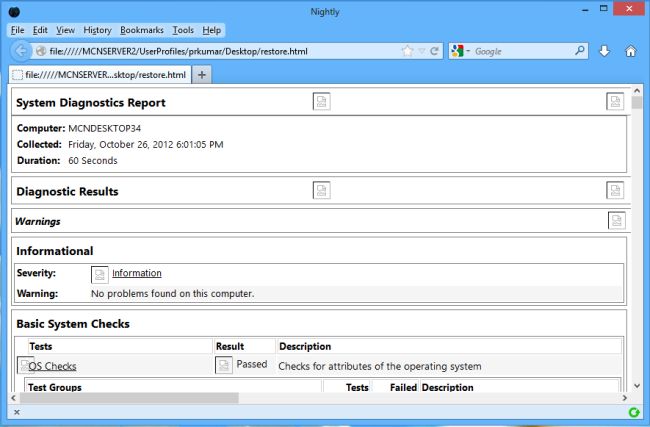Bookmark this page with the star icon
Viewport: 650px width, 427px height.
(407, 51)
